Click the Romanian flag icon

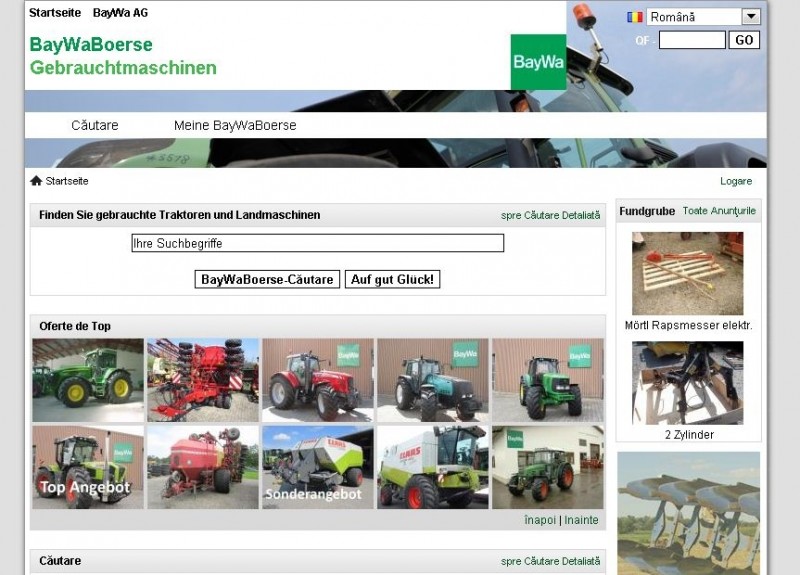coord(634,17)
